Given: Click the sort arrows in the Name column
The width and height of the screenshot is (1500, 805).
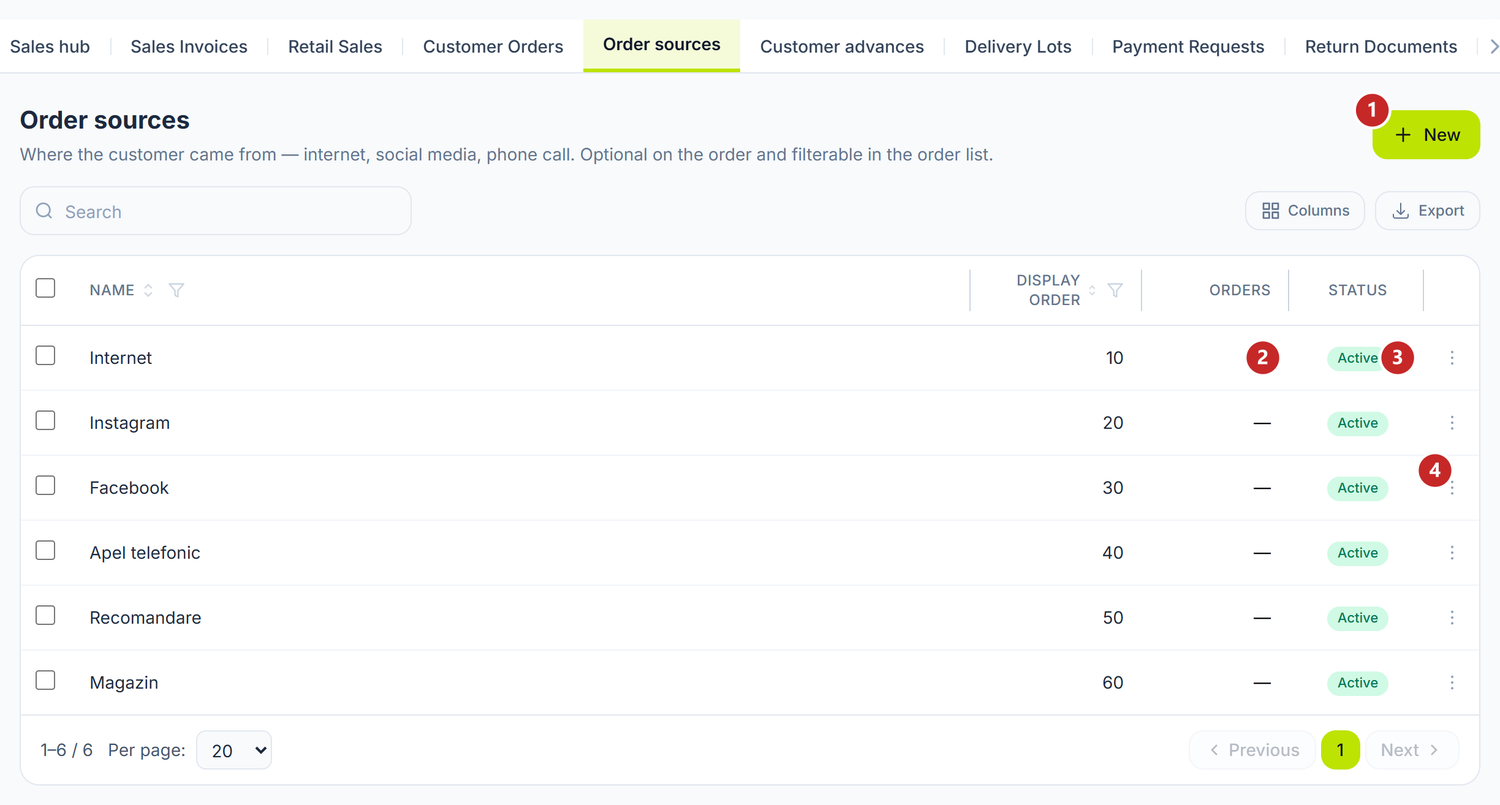Looking at the screenshot, I should pos(148,290).
